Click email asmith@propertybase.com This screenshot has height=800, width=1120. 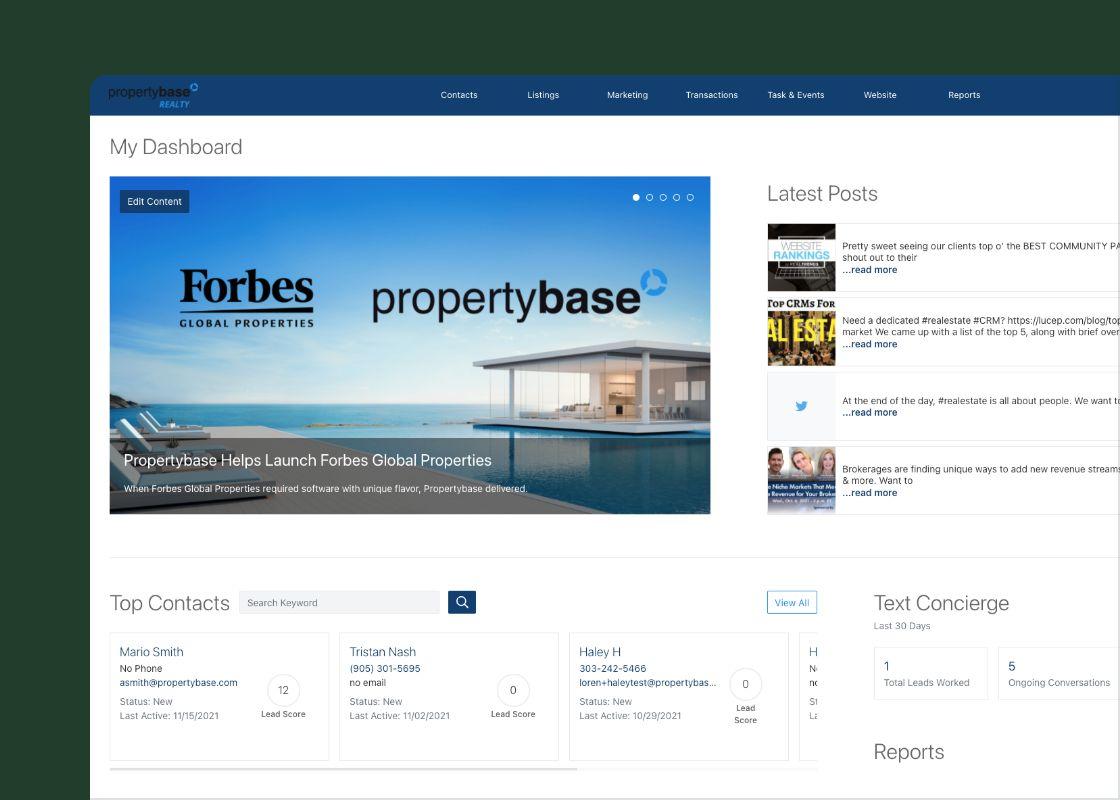coord(179,683)
